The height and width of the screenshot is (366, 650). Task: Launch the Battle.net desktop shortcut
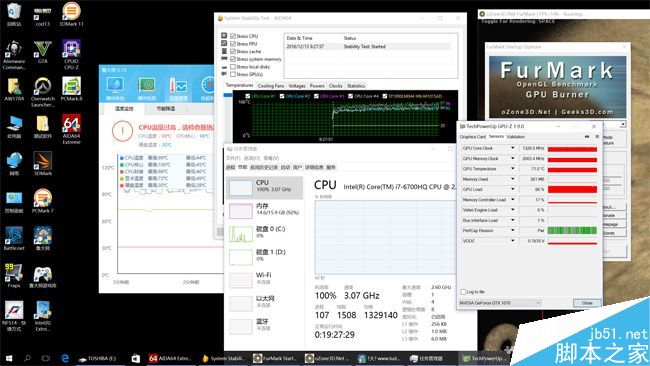pos(14,239)
